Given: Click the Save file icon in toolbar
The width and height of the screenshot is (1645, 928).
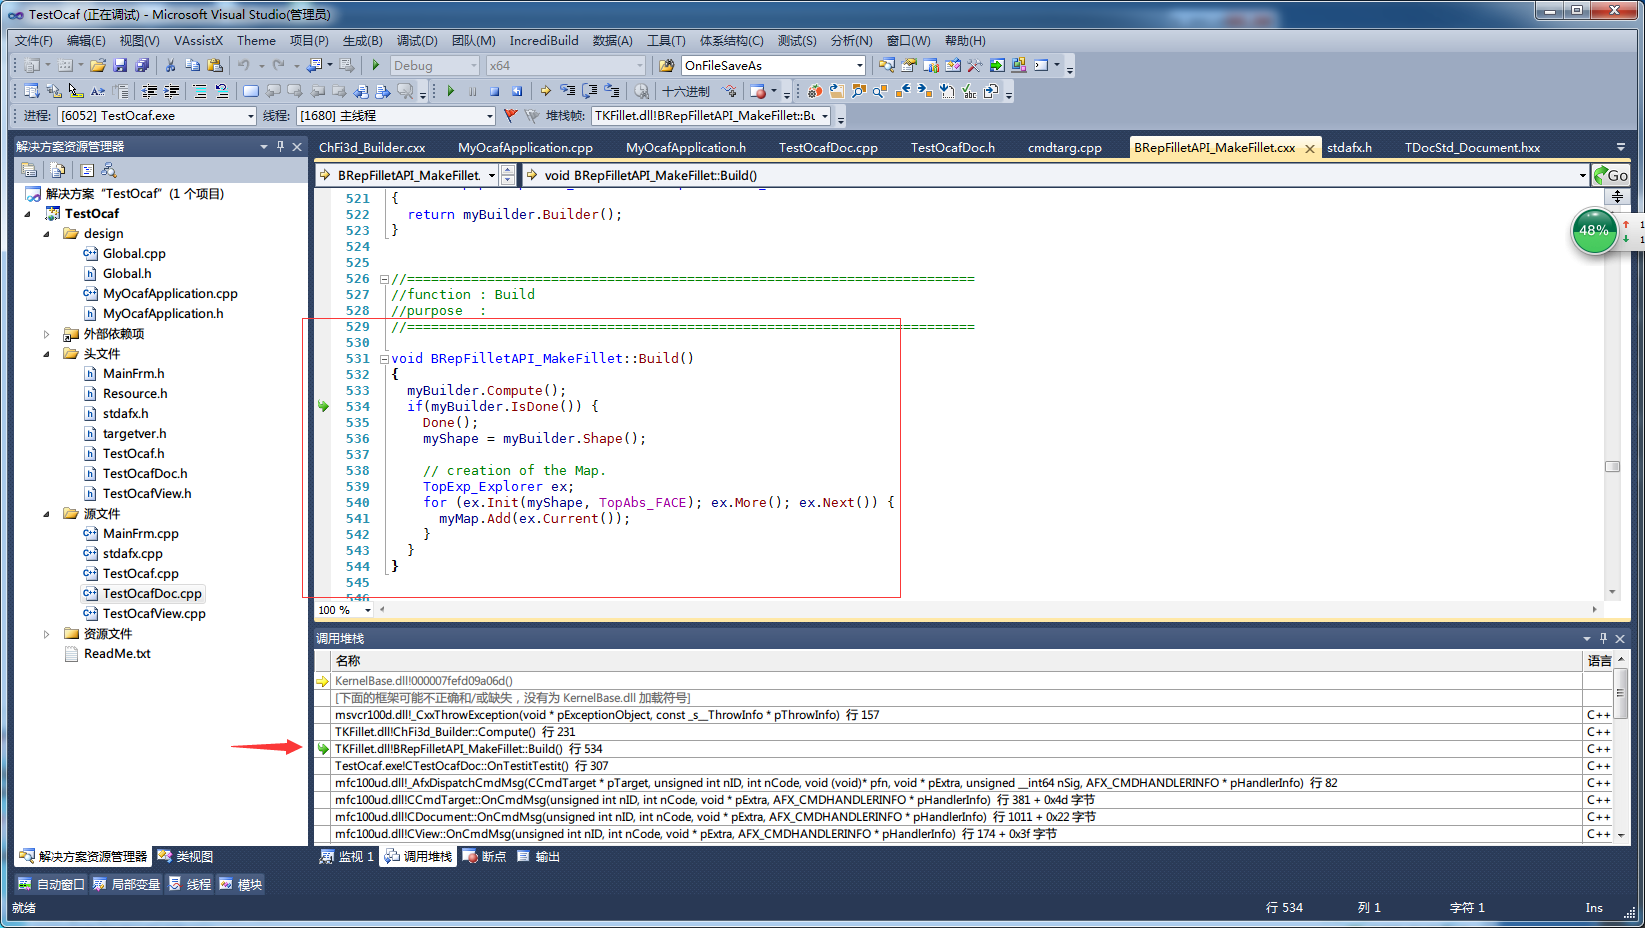Looking at the screenshot, I should [x=120, y=66].
